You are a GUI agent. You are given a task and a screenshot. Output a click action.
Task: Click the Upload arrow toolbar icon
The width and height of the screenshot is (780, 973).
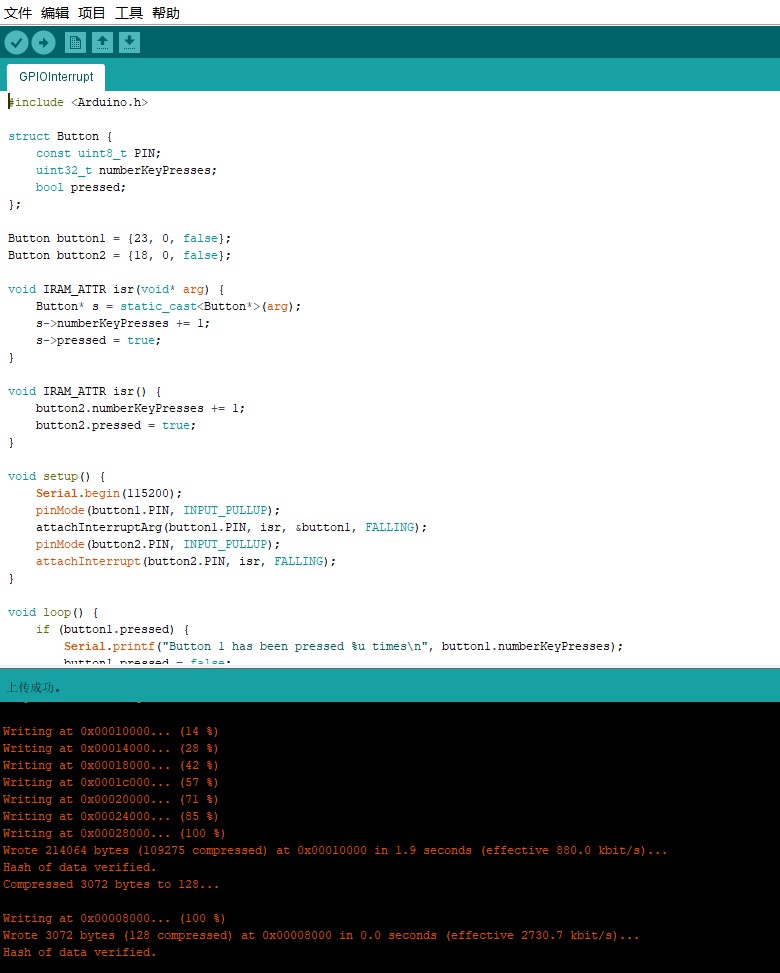click(43, 42)
